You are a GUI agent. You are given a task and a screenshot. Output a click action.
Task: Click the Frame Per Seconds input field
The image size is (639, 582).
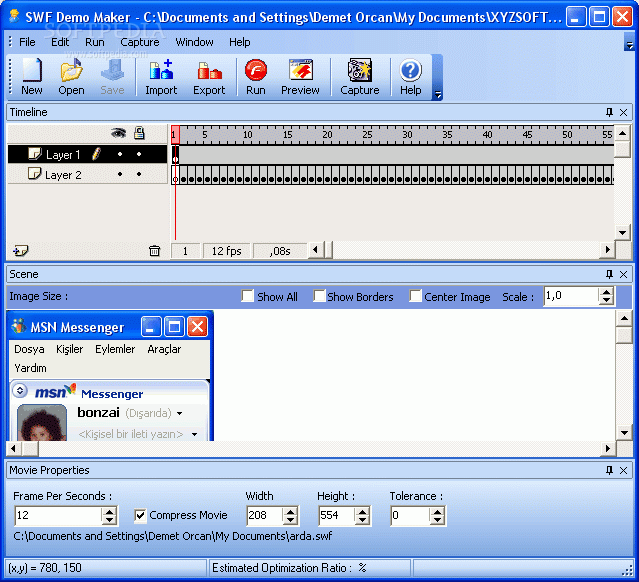pyautogui.click(x=58, y=516)
